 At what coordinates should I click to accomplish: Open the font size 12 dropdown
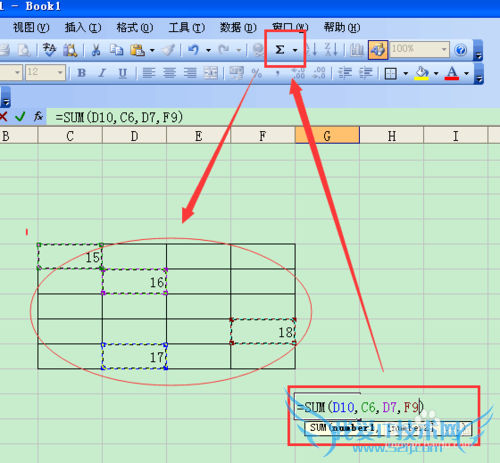(60, 72)
